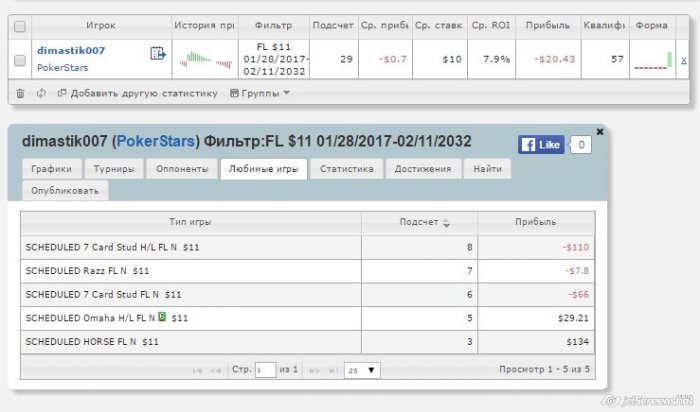Open the Оппоненты tab

click(x=182, y=169)
